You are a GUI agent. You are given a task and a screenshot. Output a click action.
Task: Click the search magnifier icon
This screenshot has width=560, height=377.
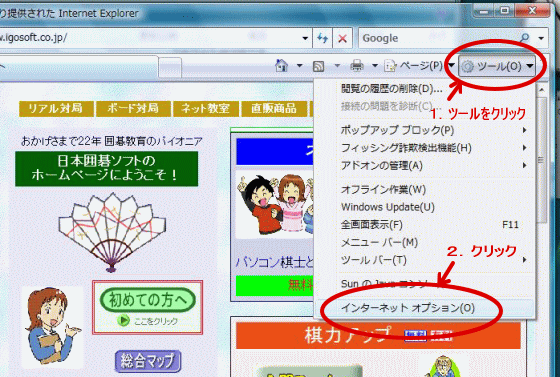pos(524,37)
